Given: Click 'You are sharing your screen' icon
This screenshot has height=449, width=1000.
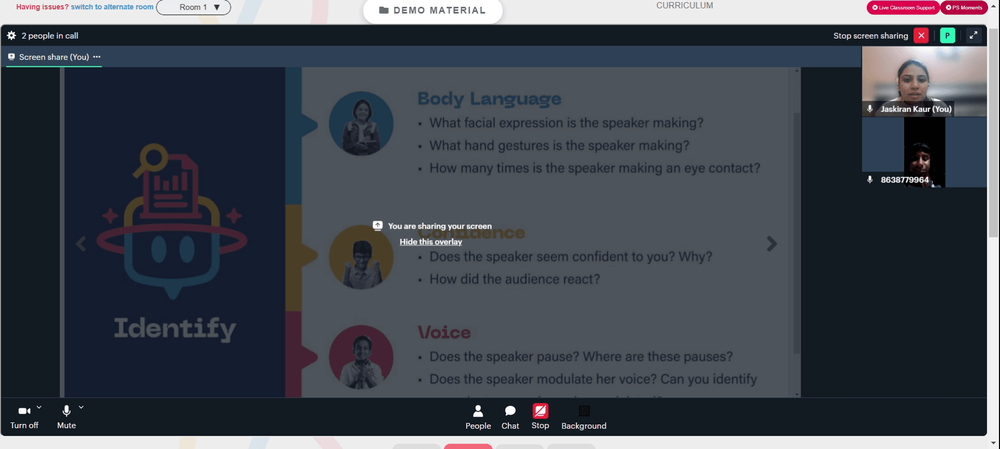Looking at the screenshot, I should pyautogui.click(x=378, y=226).
